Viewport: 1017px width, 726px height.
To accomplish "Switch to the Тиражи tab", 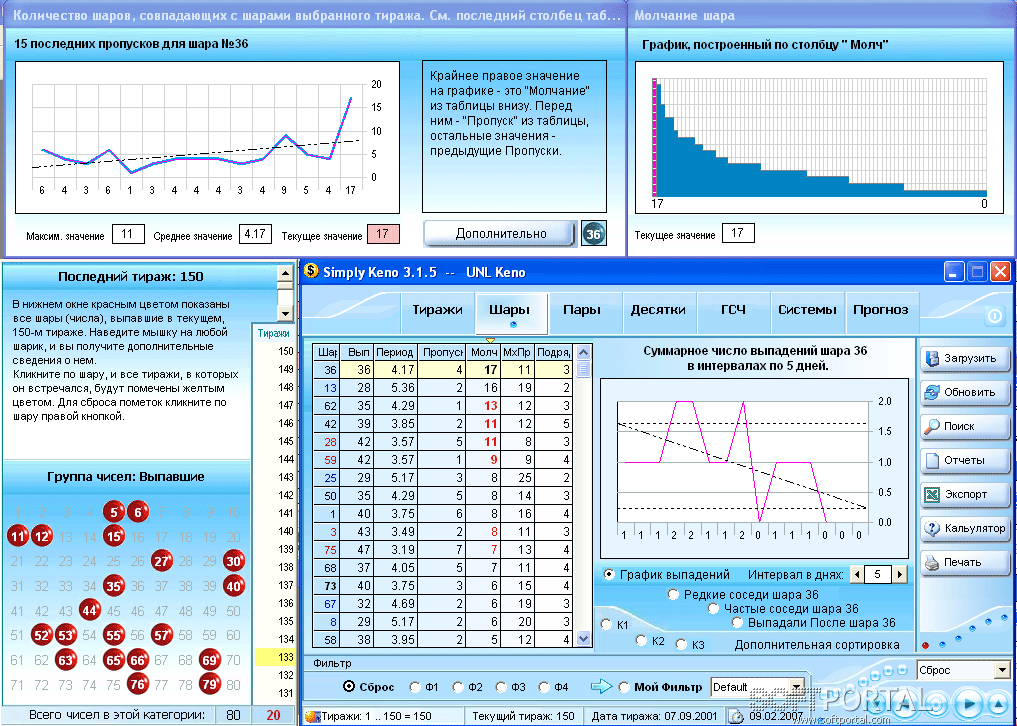I will point(437,310).
